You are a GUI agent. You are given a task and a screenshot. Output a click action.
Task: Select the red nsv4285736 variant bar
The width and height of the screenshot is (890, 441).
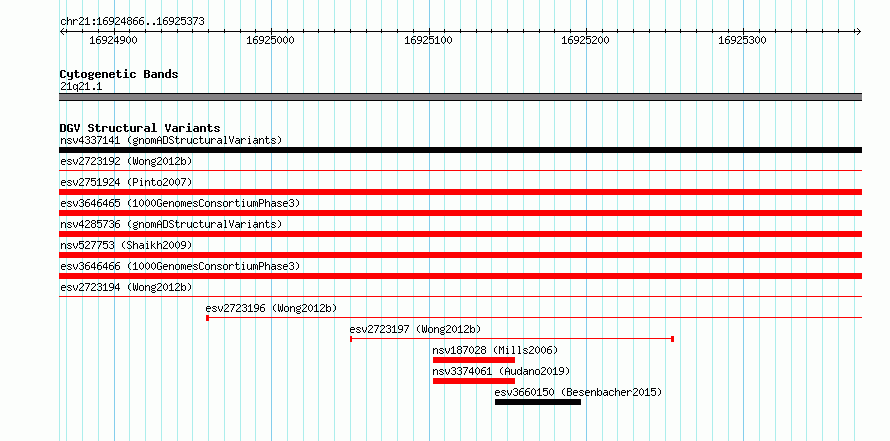(x=460, y=234)
